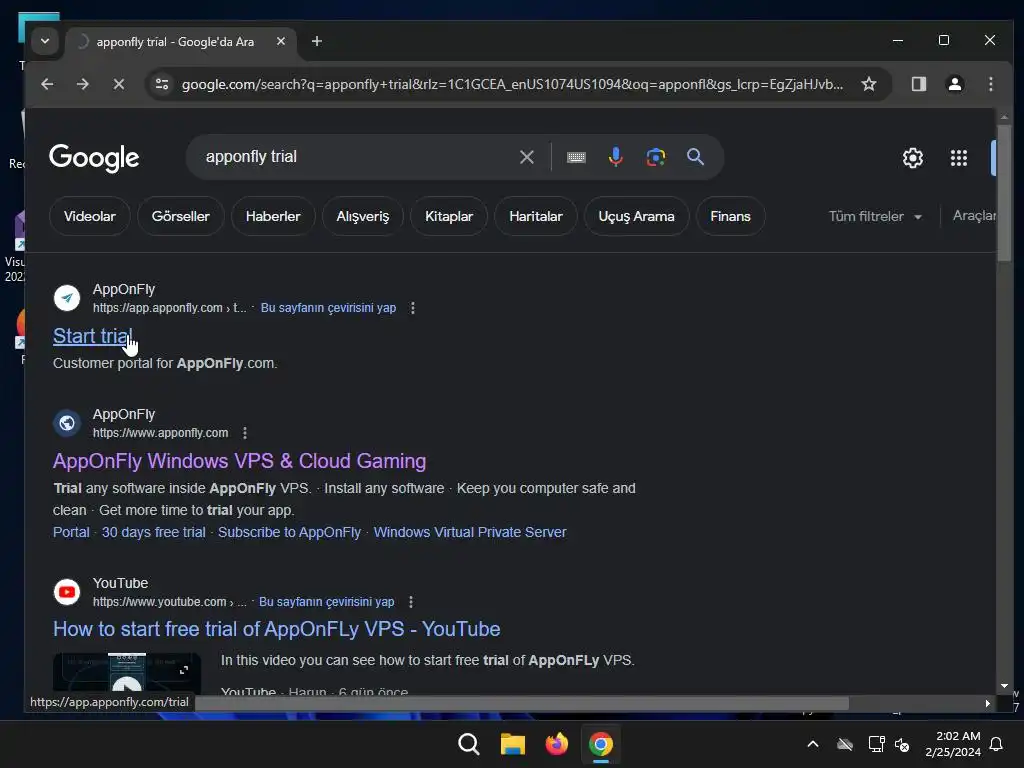Open a new tab with plus button
1024x768 pixels.
point(317,41)
